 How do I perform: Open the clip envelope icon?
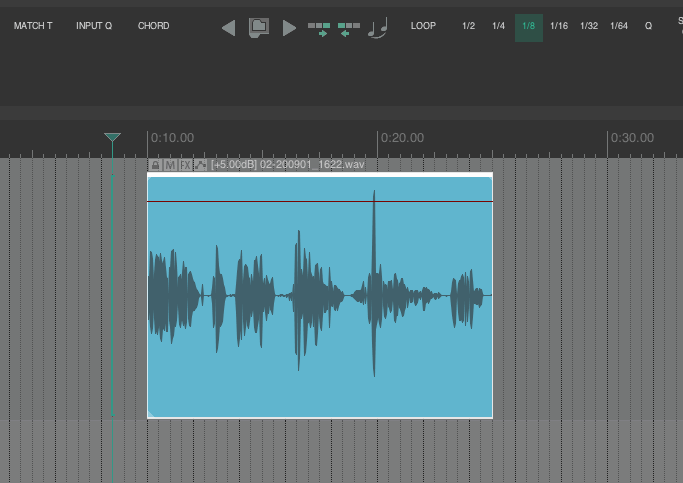[200, 165]
